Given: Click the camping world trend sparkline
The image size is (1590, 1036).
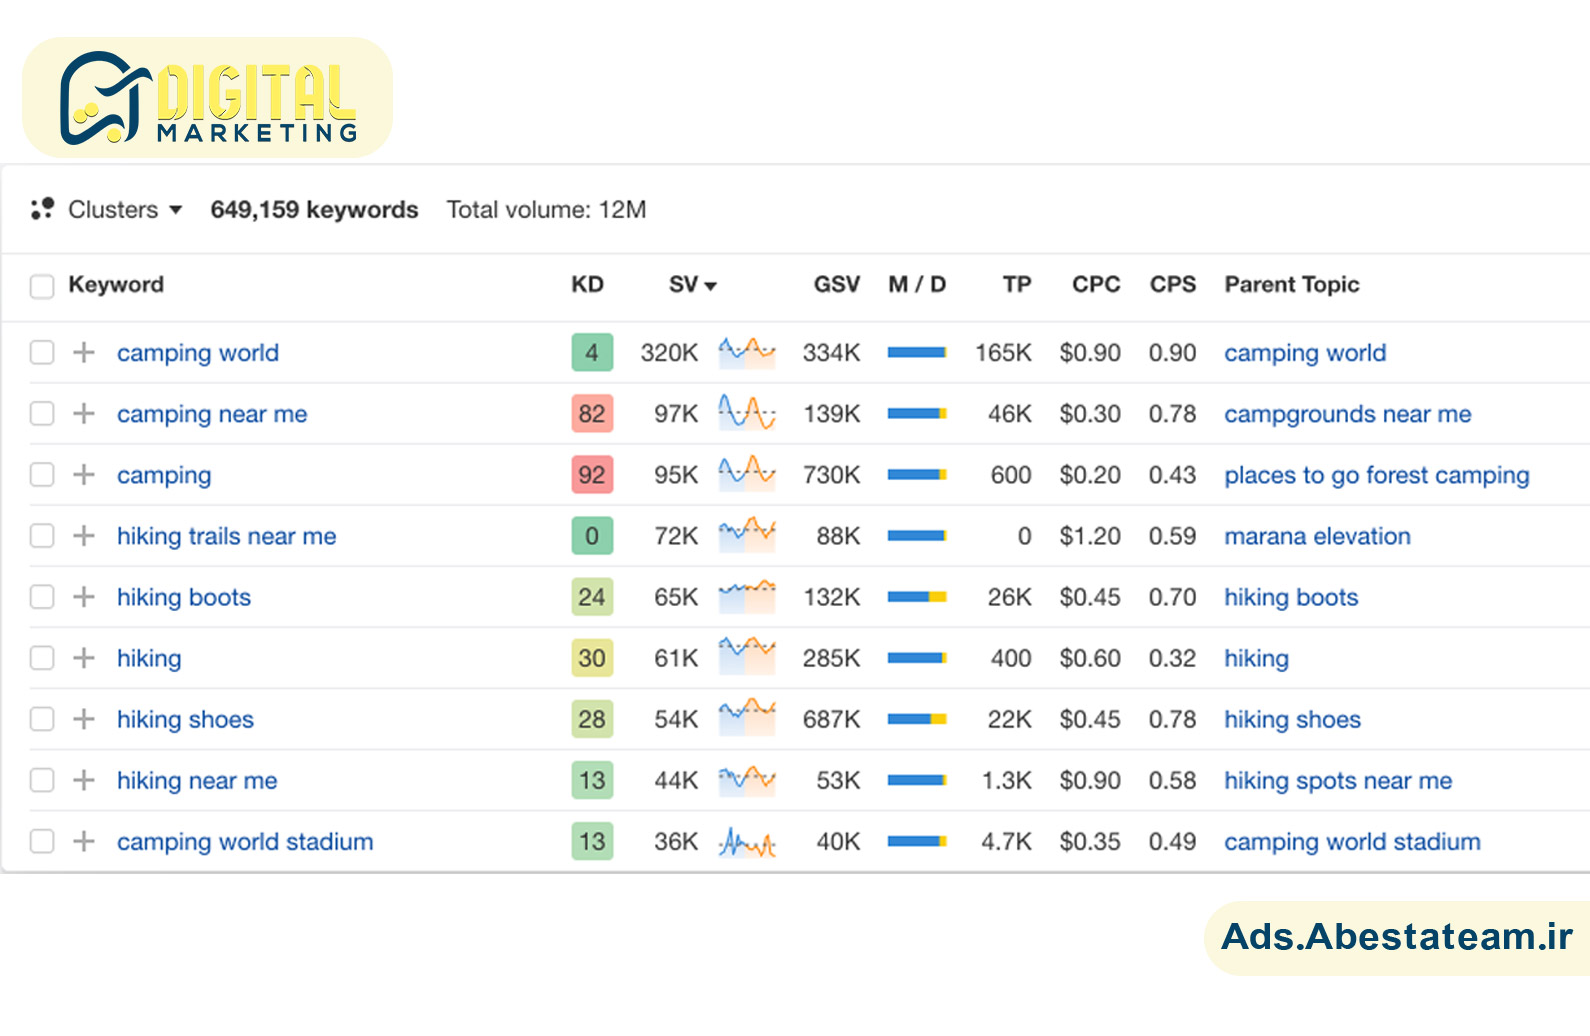Looking at the screenshot, I should click(x=747, y=352).
